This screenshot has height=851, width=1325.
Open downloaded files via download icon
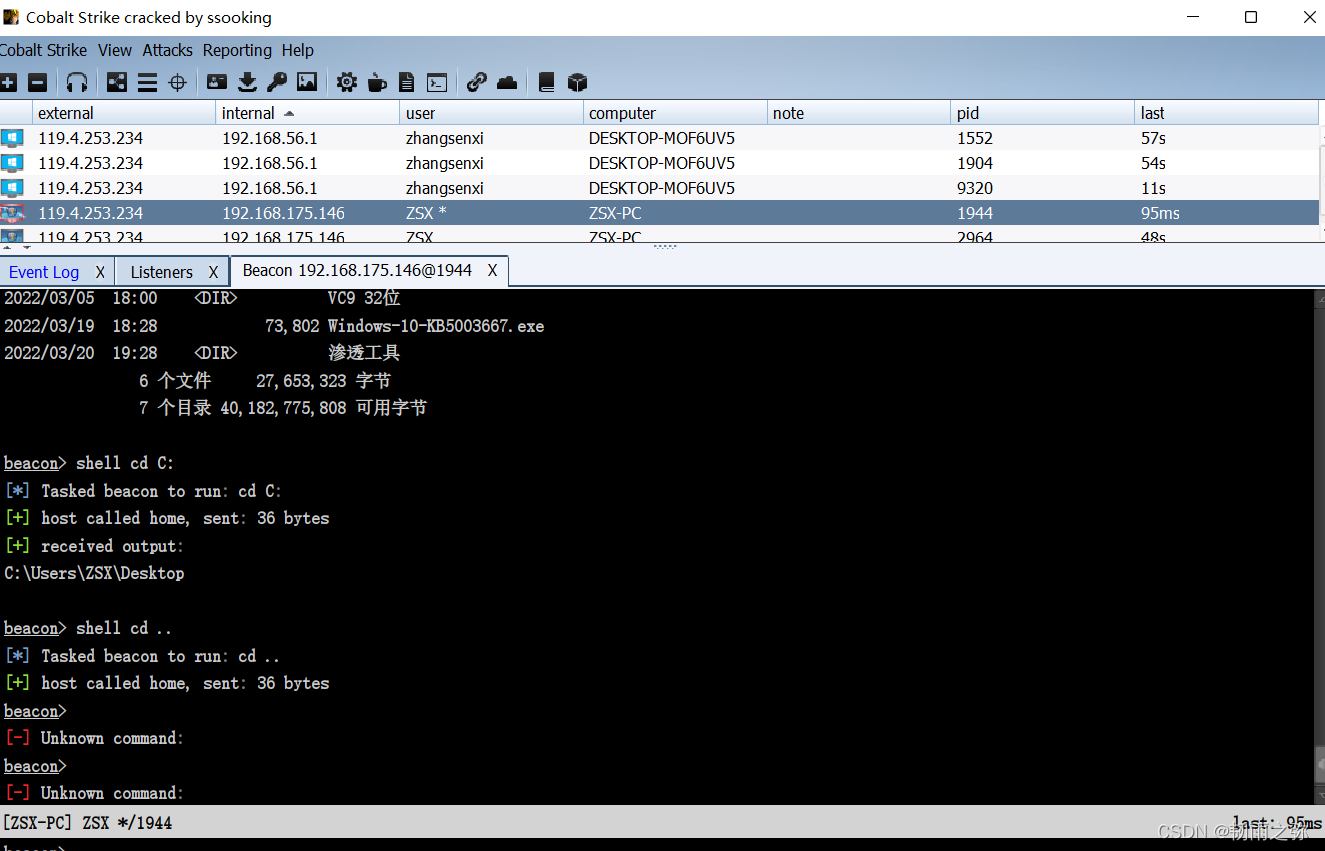click(247, 82)
